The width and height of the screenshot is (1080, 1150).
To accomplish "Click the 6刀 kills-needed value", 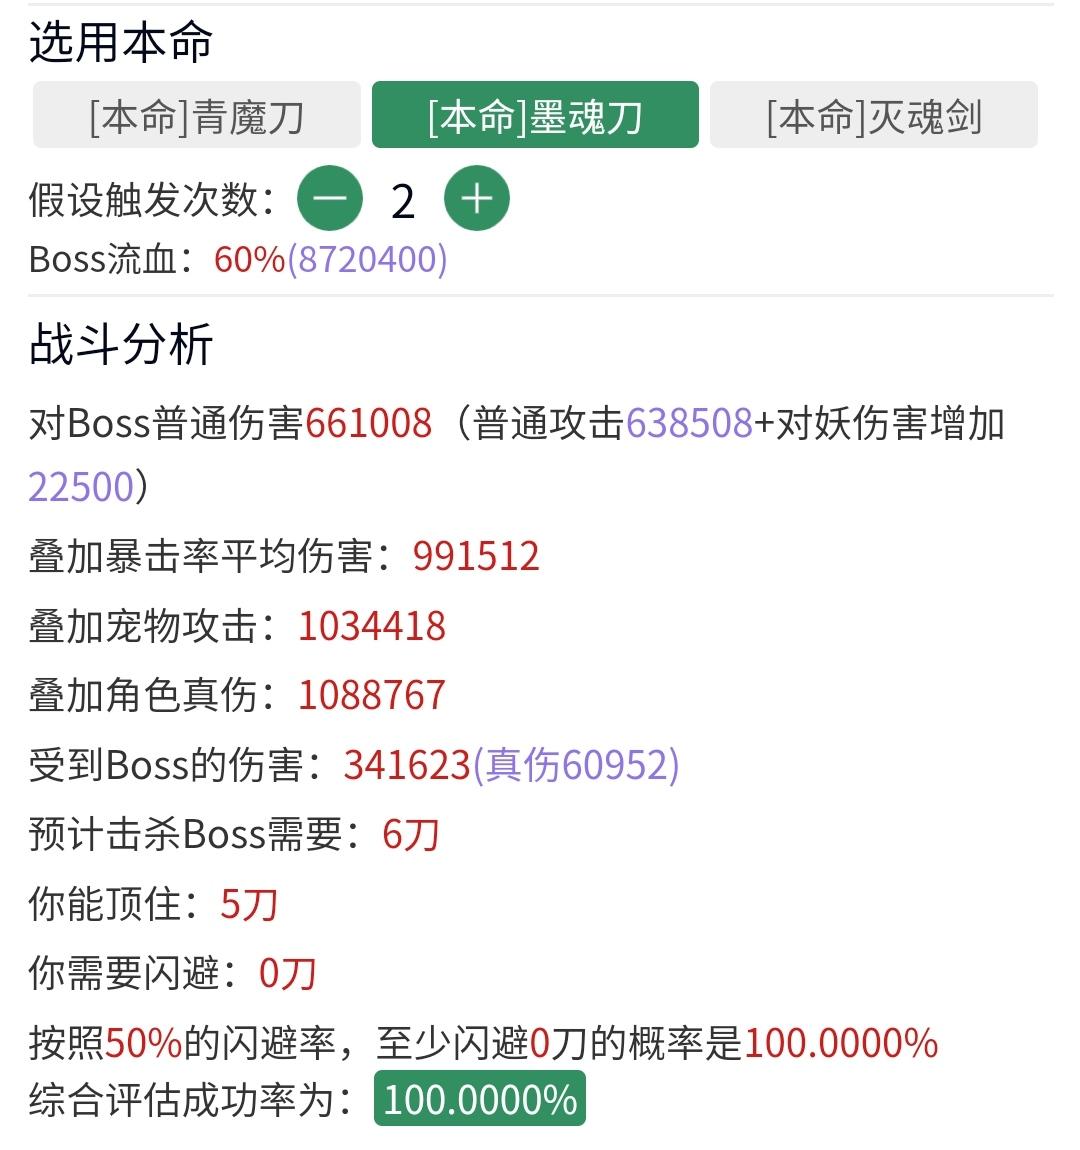I will [411, 835].
